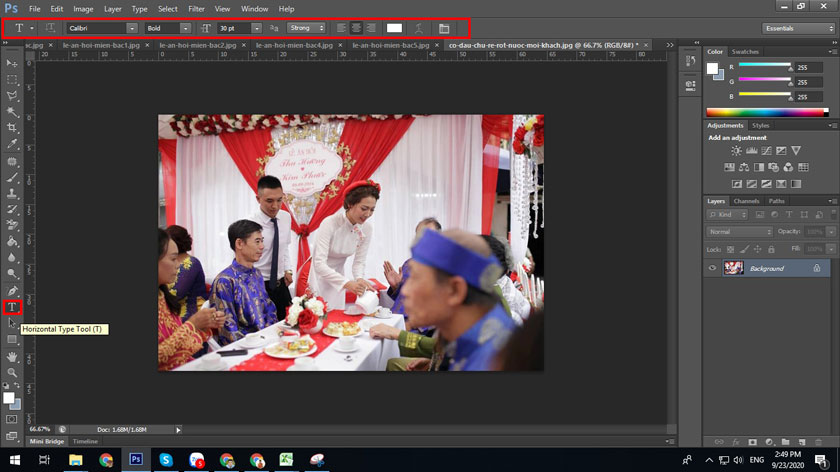
Task: Open the Layer menu
Action: coord(112,9)
